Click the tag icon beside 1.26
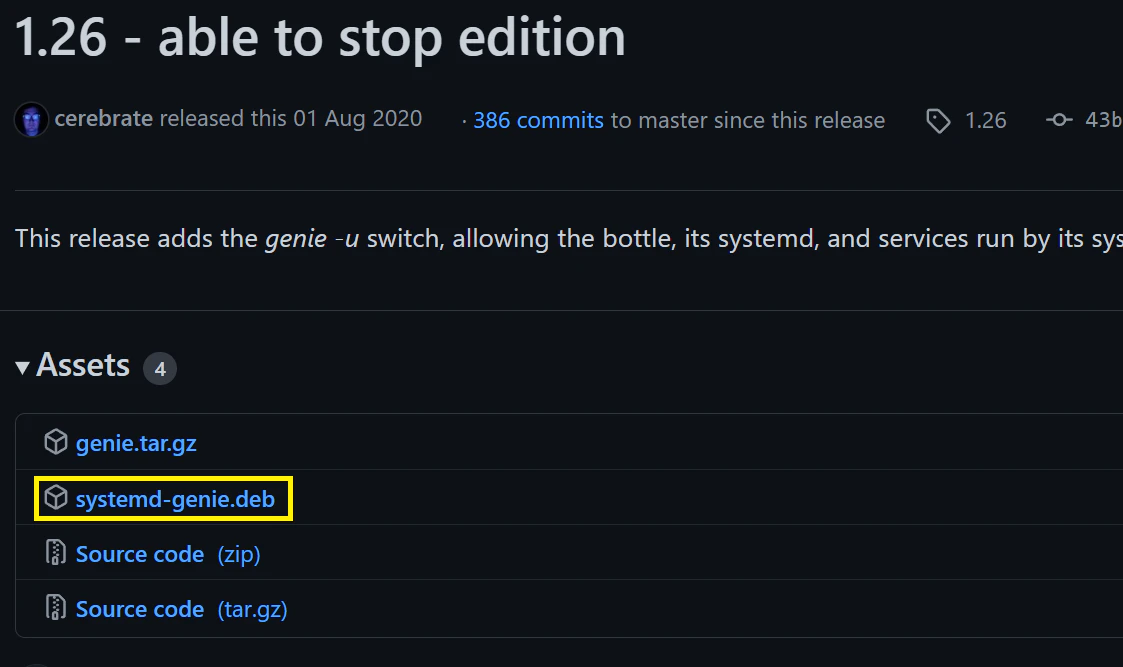 tap(938, 120)
